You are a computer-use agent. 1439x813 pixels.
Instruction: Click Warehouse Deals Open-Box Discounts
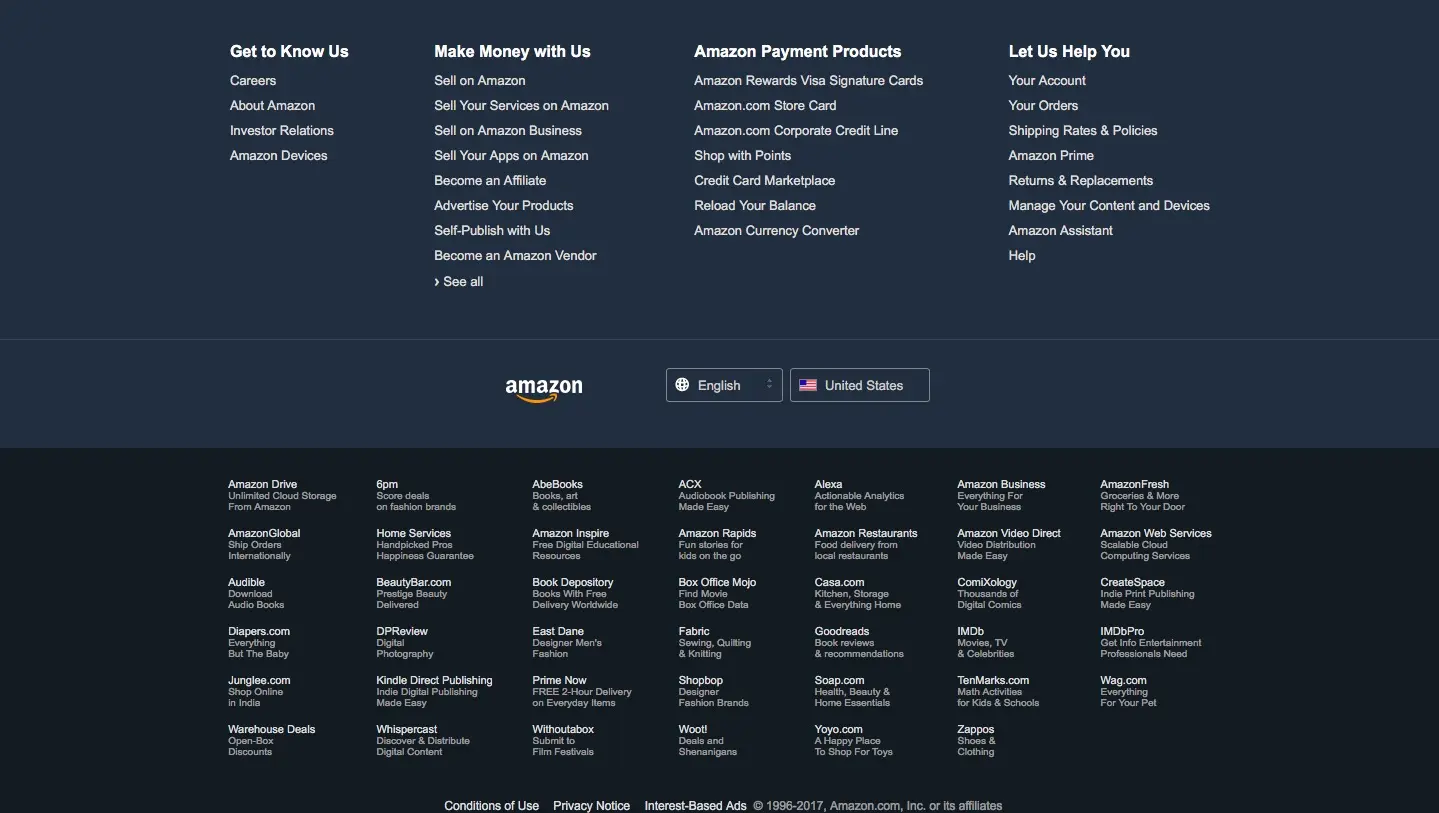[271, 740]
